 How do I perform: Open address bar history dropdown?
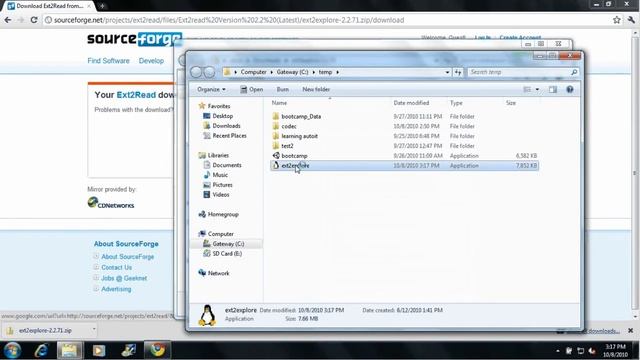point(447,72)
